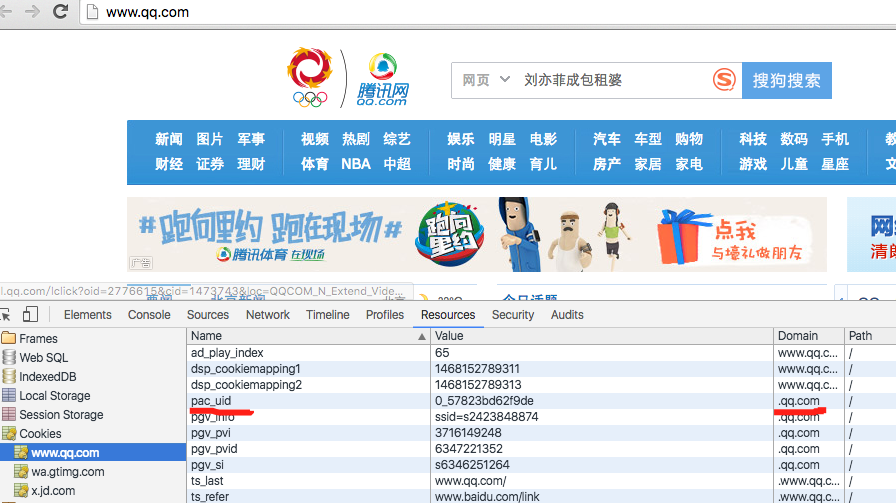Select the pgv_pvid cookie row
Screen dimensions: 896x503
tap(541, 449)
